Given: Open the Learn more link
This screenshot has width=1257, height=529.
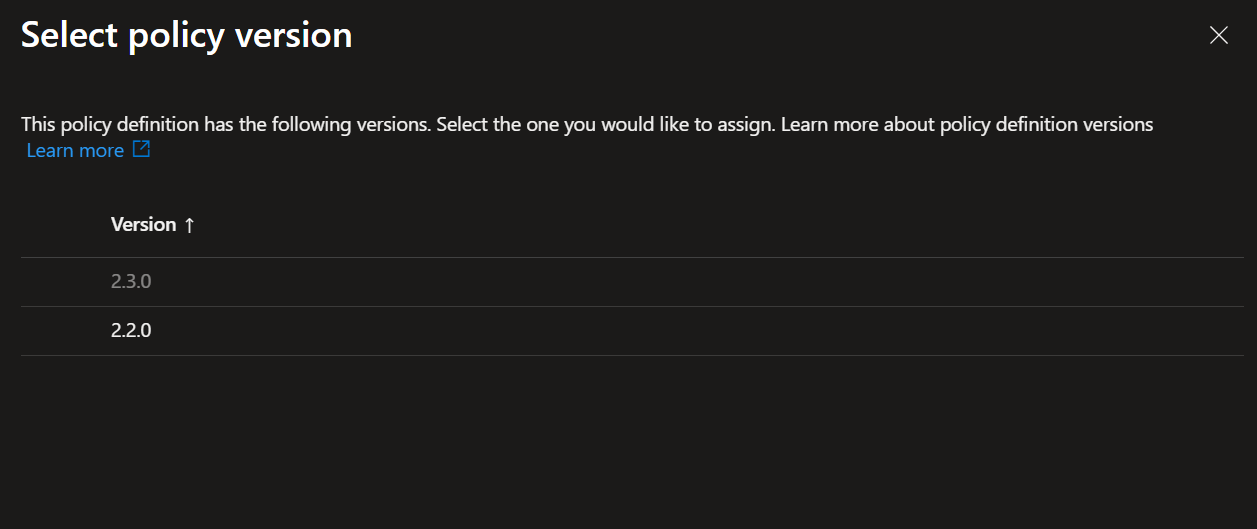Looking at the screenshot, I should pos(75,150).
